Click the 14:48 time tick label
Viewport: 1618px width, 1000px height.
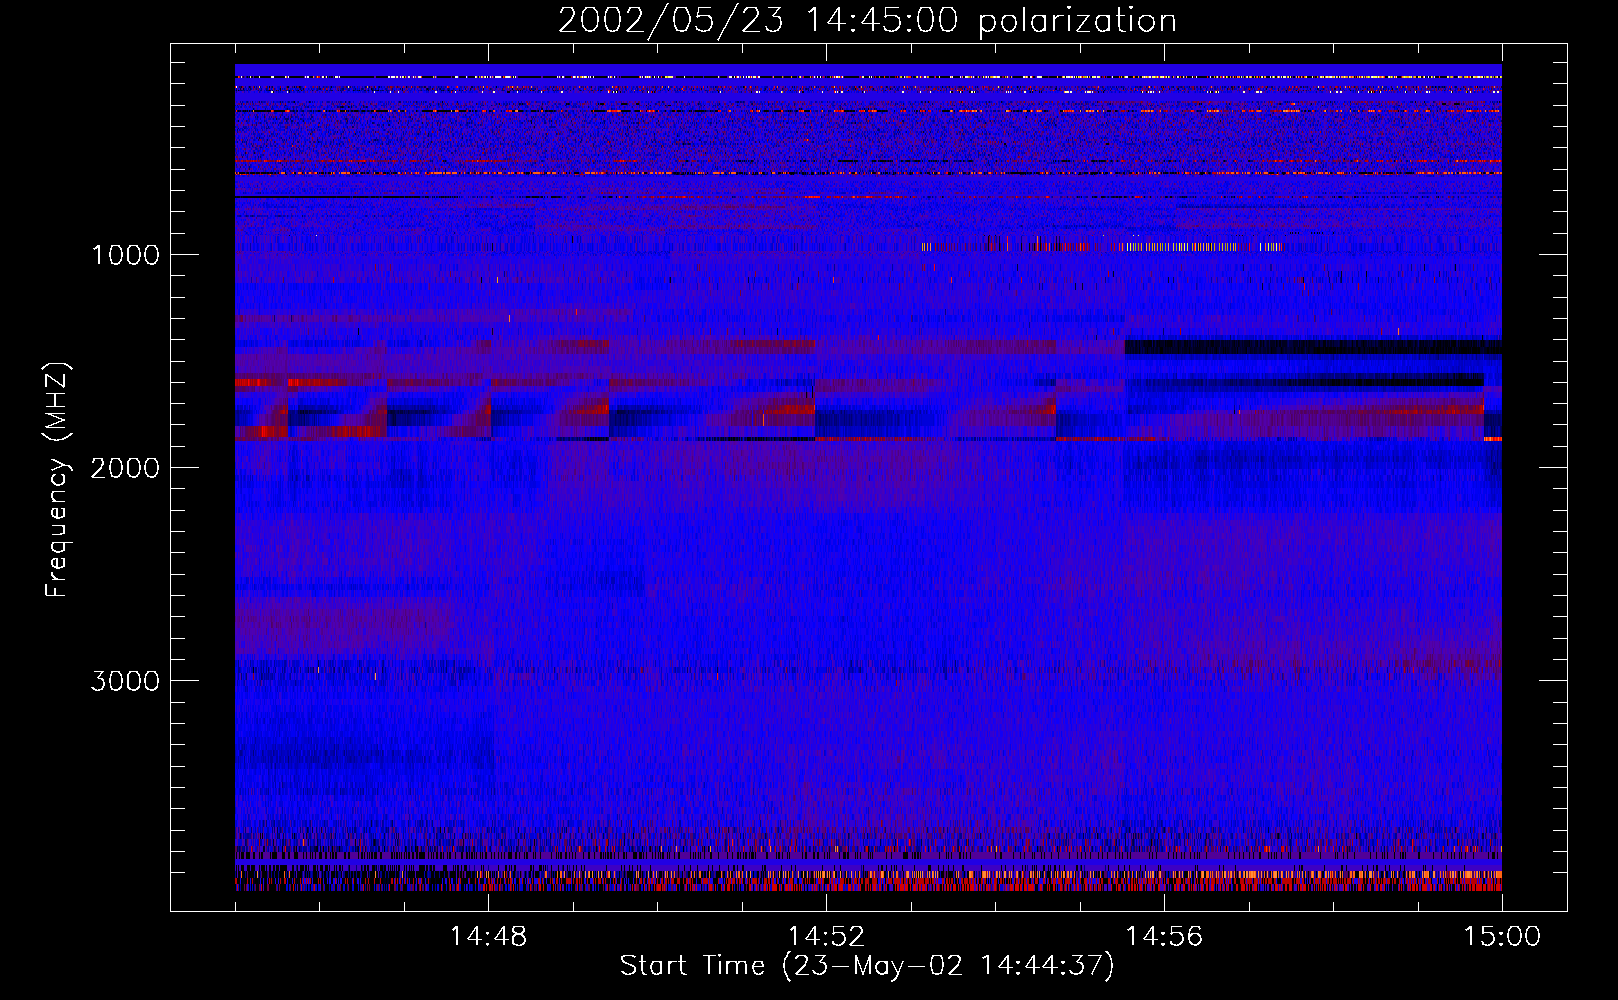coord(488,936)
